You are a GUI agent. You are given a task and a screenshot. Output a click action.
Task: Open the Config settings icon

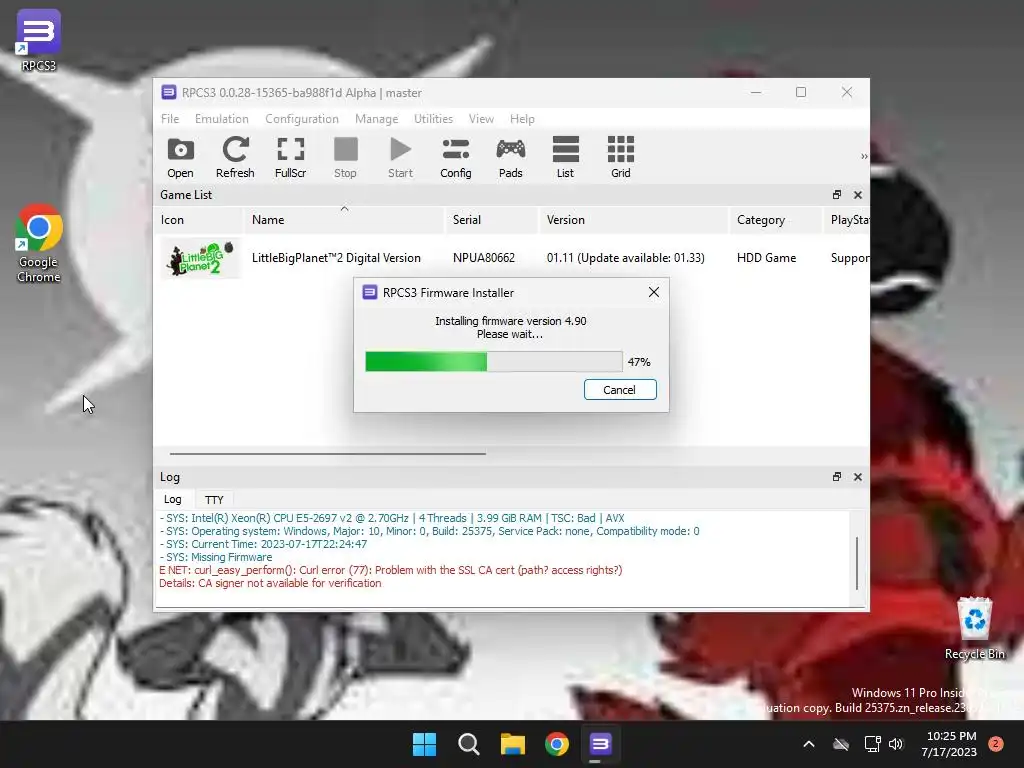click(456, 157)
